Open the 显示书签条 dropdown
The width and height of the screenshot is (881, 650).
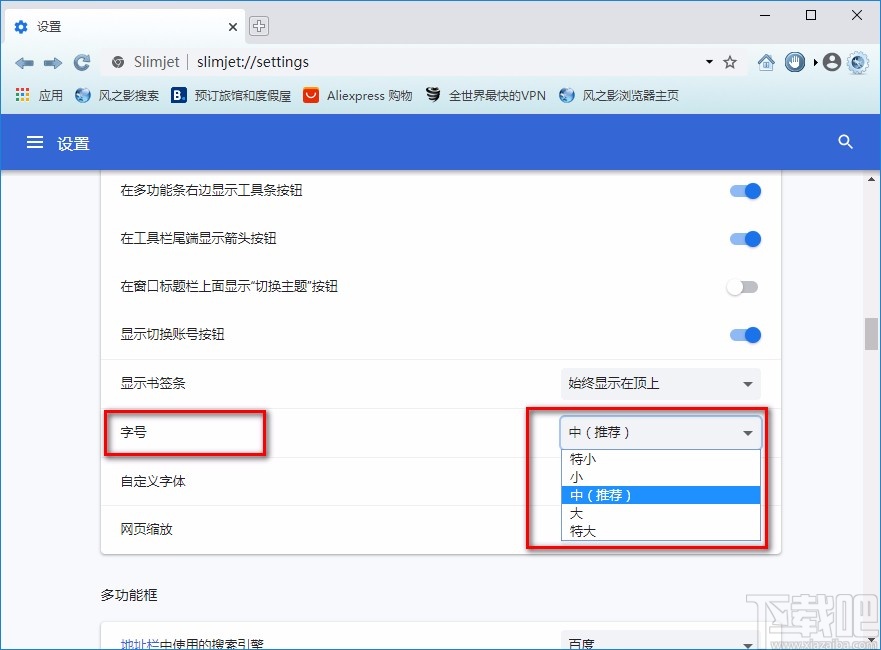pos(660,384)
